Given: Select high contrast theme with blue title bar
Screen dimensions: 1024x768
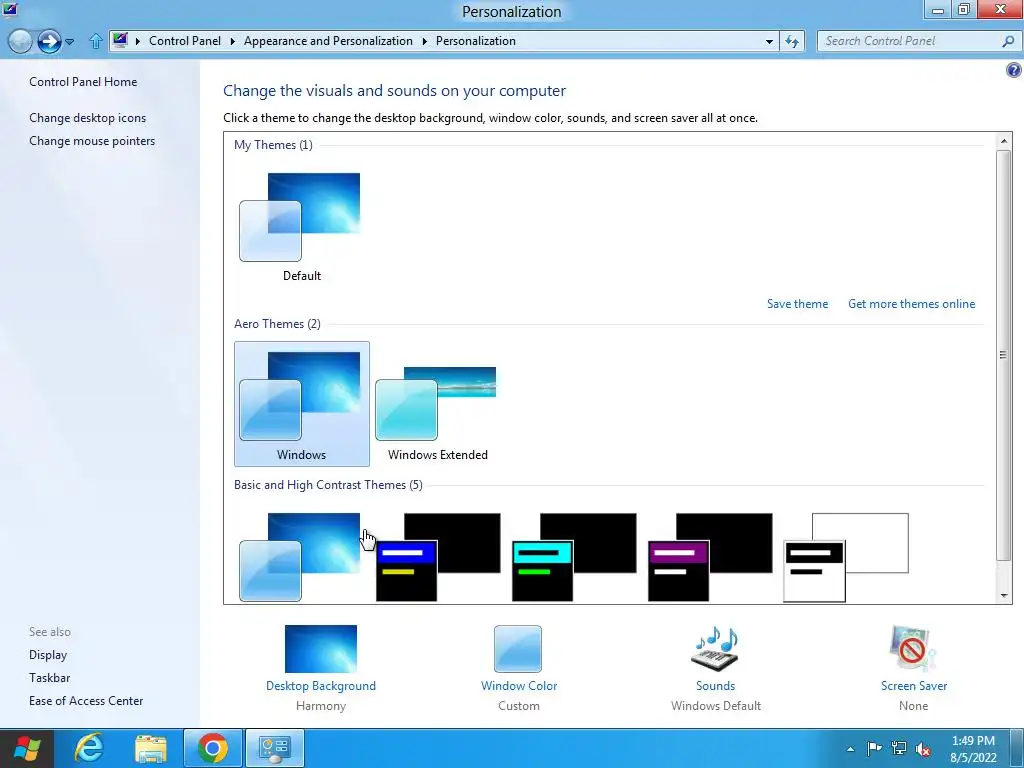Looking at the screenshot, I should pyautogui.click(x=438, y=557).
